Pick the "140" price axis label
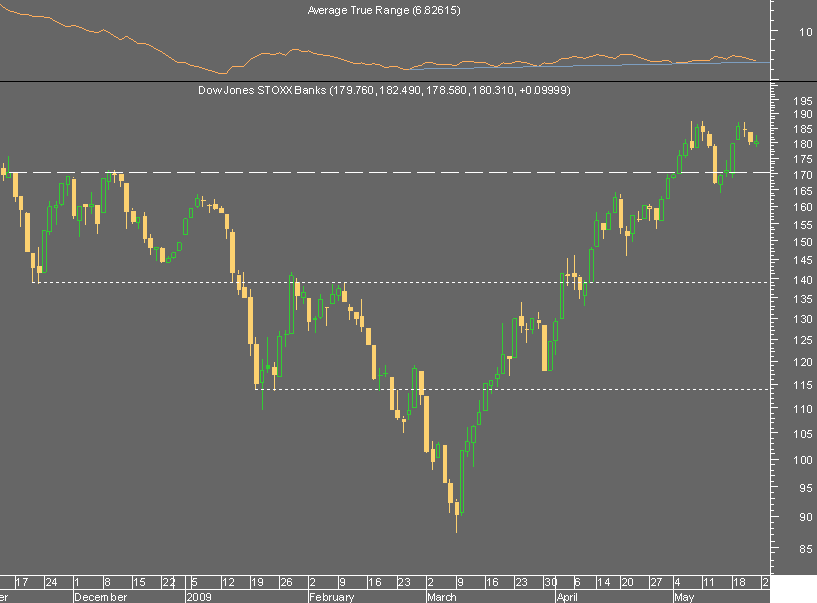The image size is (817, 603). coord(802,280)
